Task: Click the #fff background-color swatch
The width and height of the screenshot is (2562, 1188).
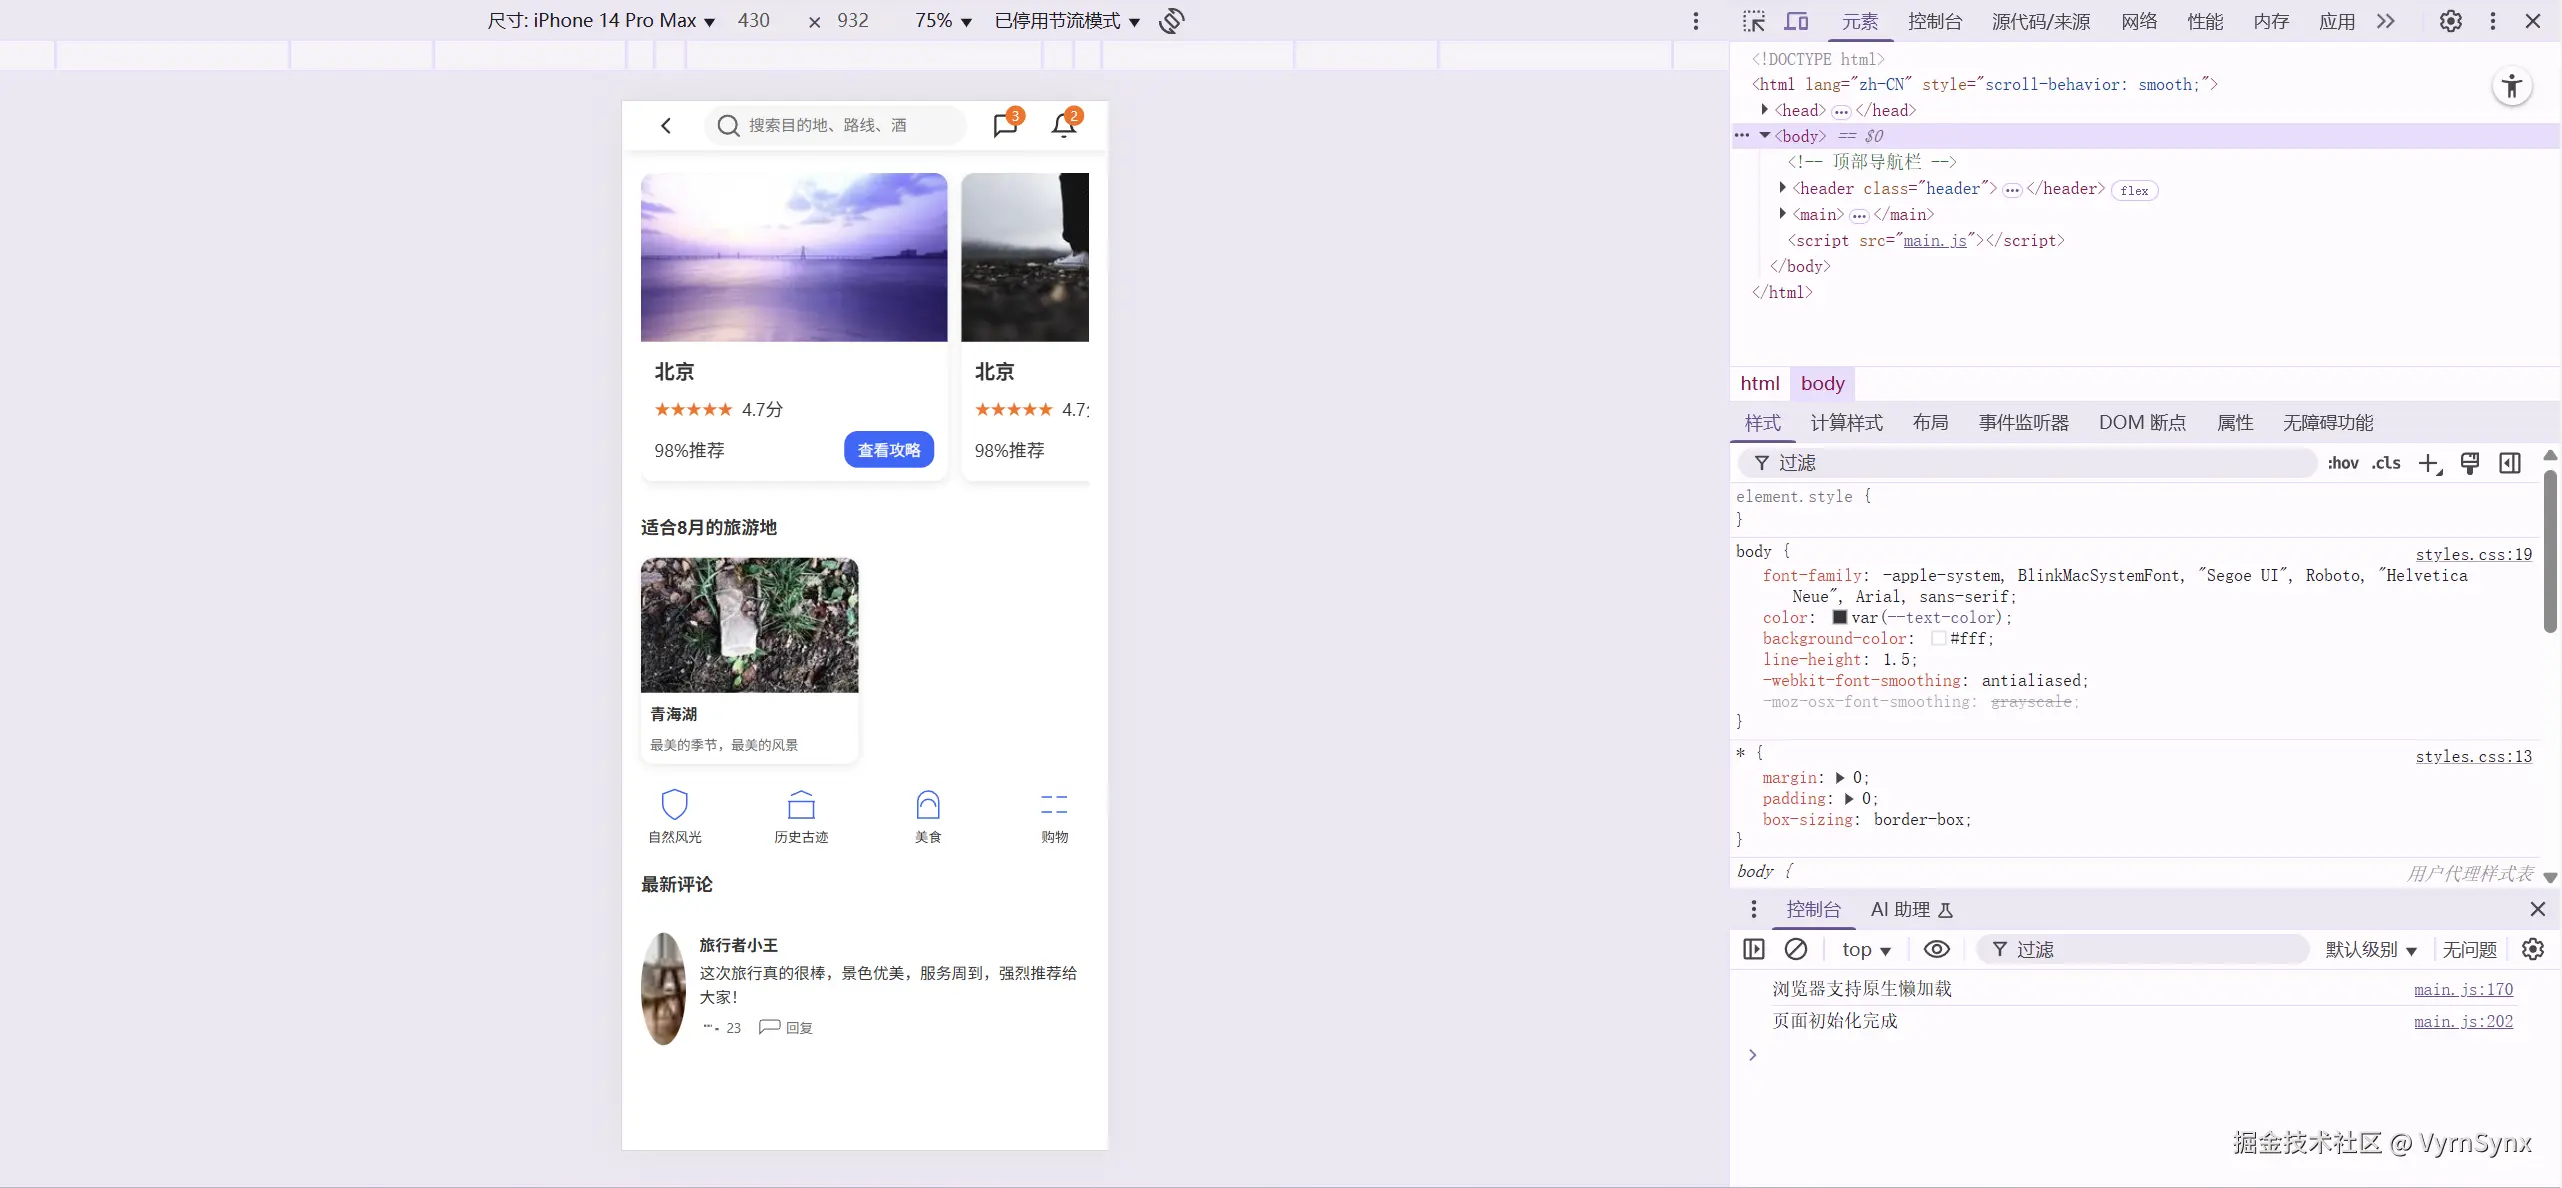Action: point(1938,638)
